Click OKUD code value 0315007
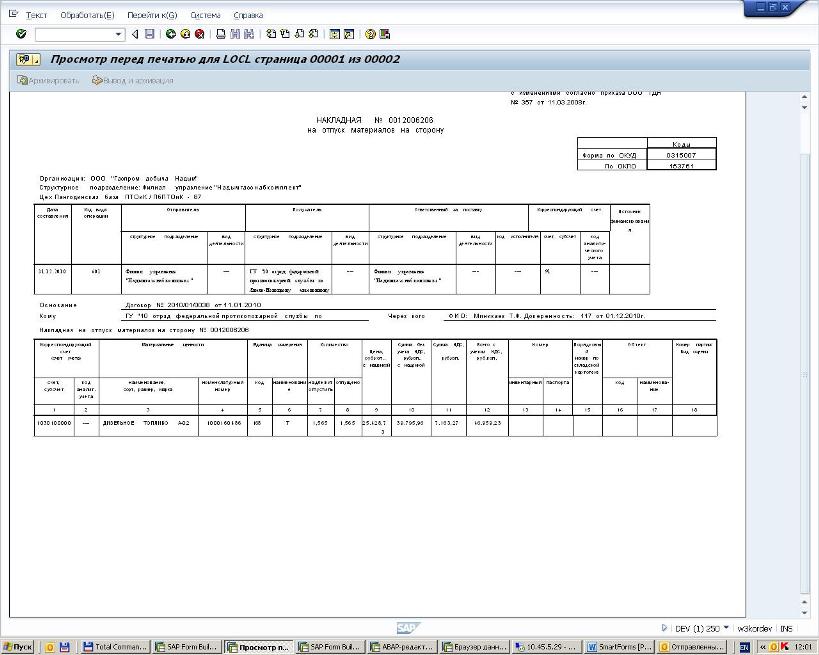The height and width of the screenshot is (655, 819). point(681,155)
